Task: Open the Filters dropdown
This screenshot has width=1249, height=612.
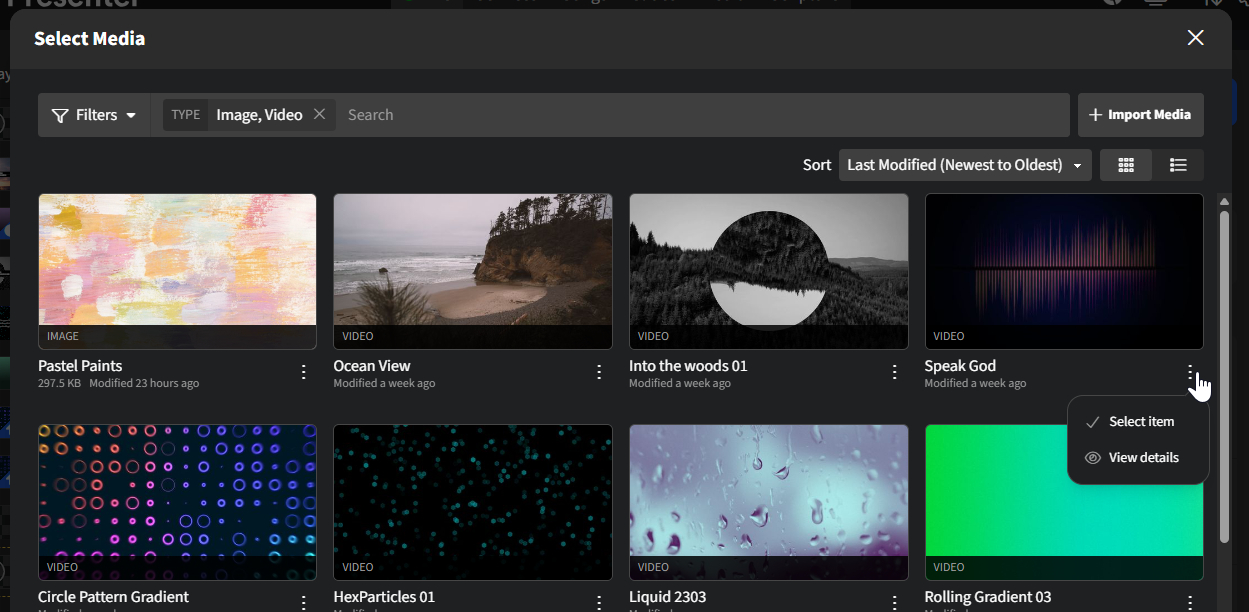Action: [x=94, y=115]
